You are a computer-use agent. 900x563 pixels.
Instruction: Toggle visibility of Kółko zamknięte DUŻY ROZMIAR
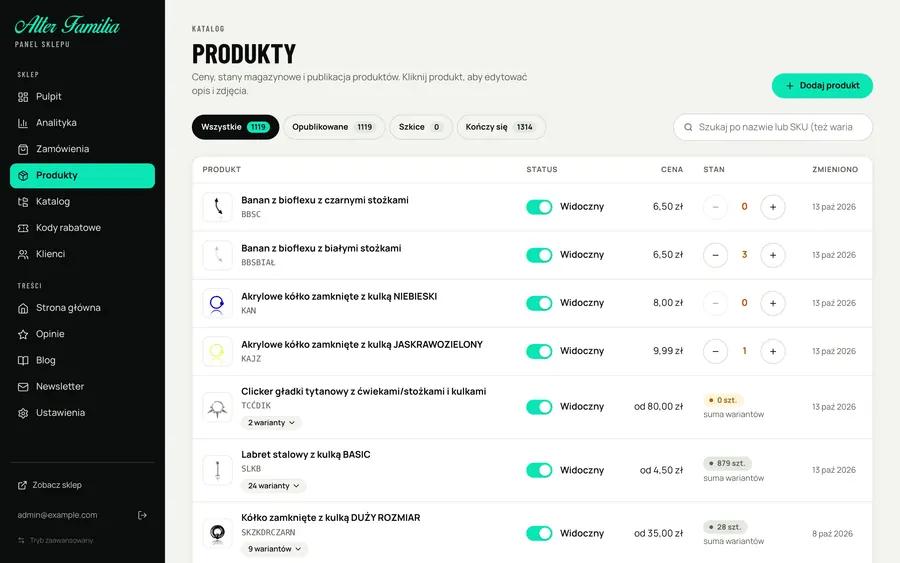point(539,533)
